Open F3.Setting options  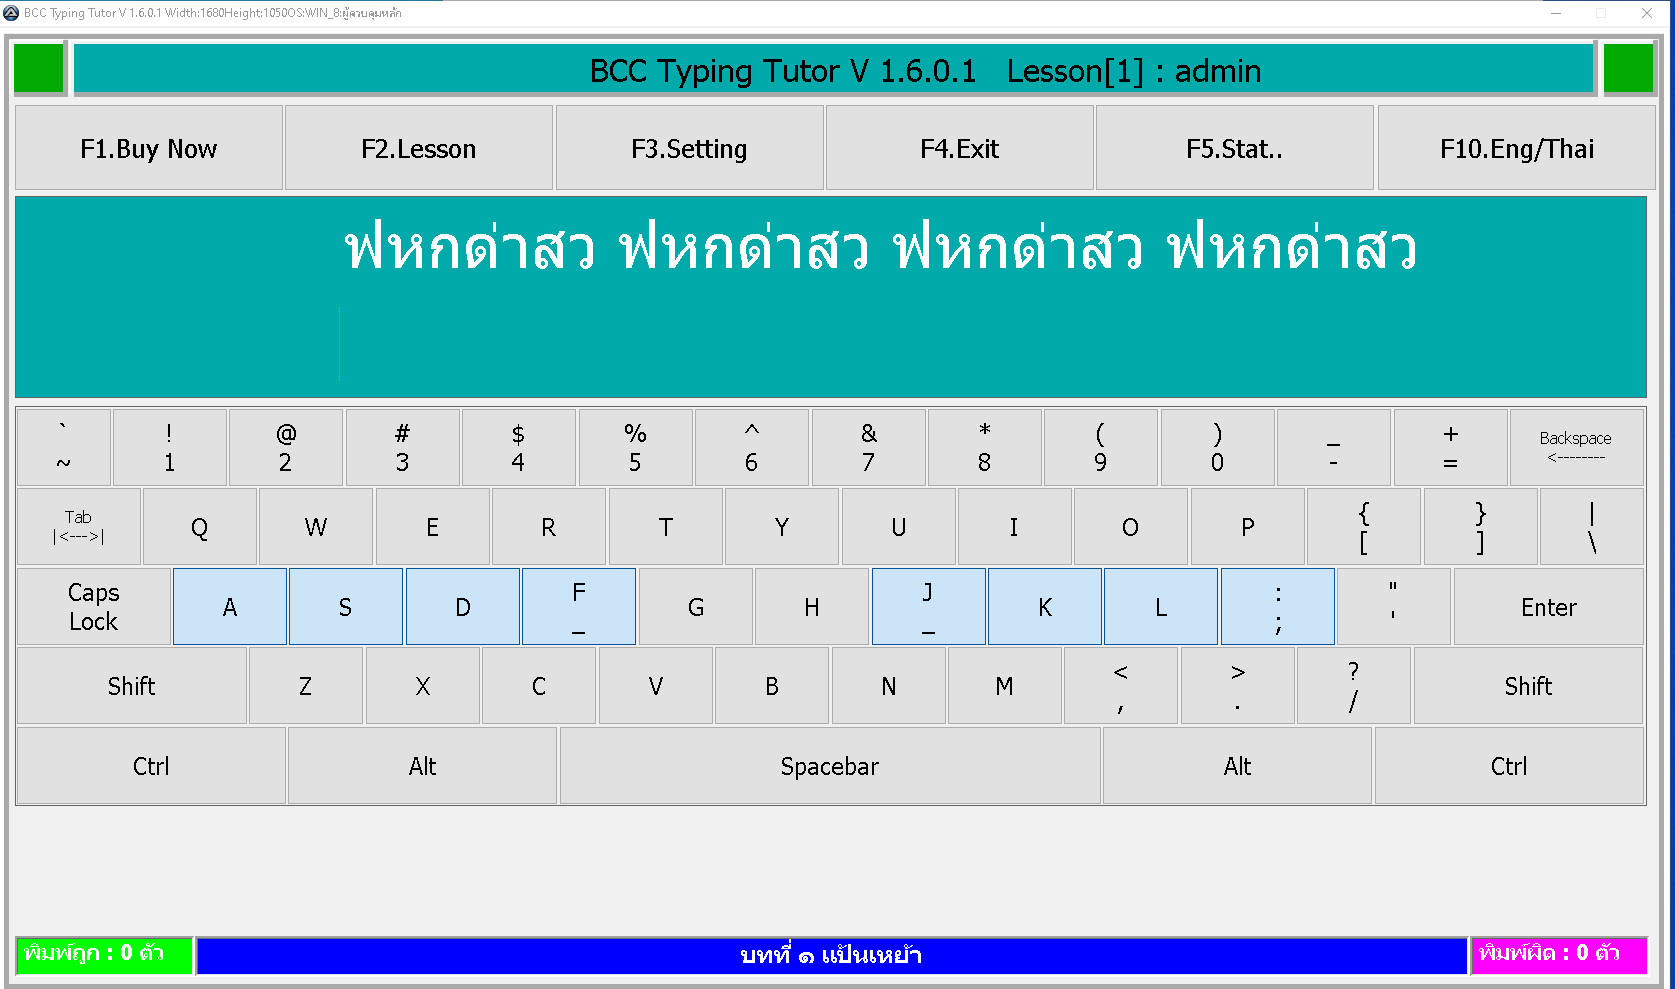[x=689, y=148]
